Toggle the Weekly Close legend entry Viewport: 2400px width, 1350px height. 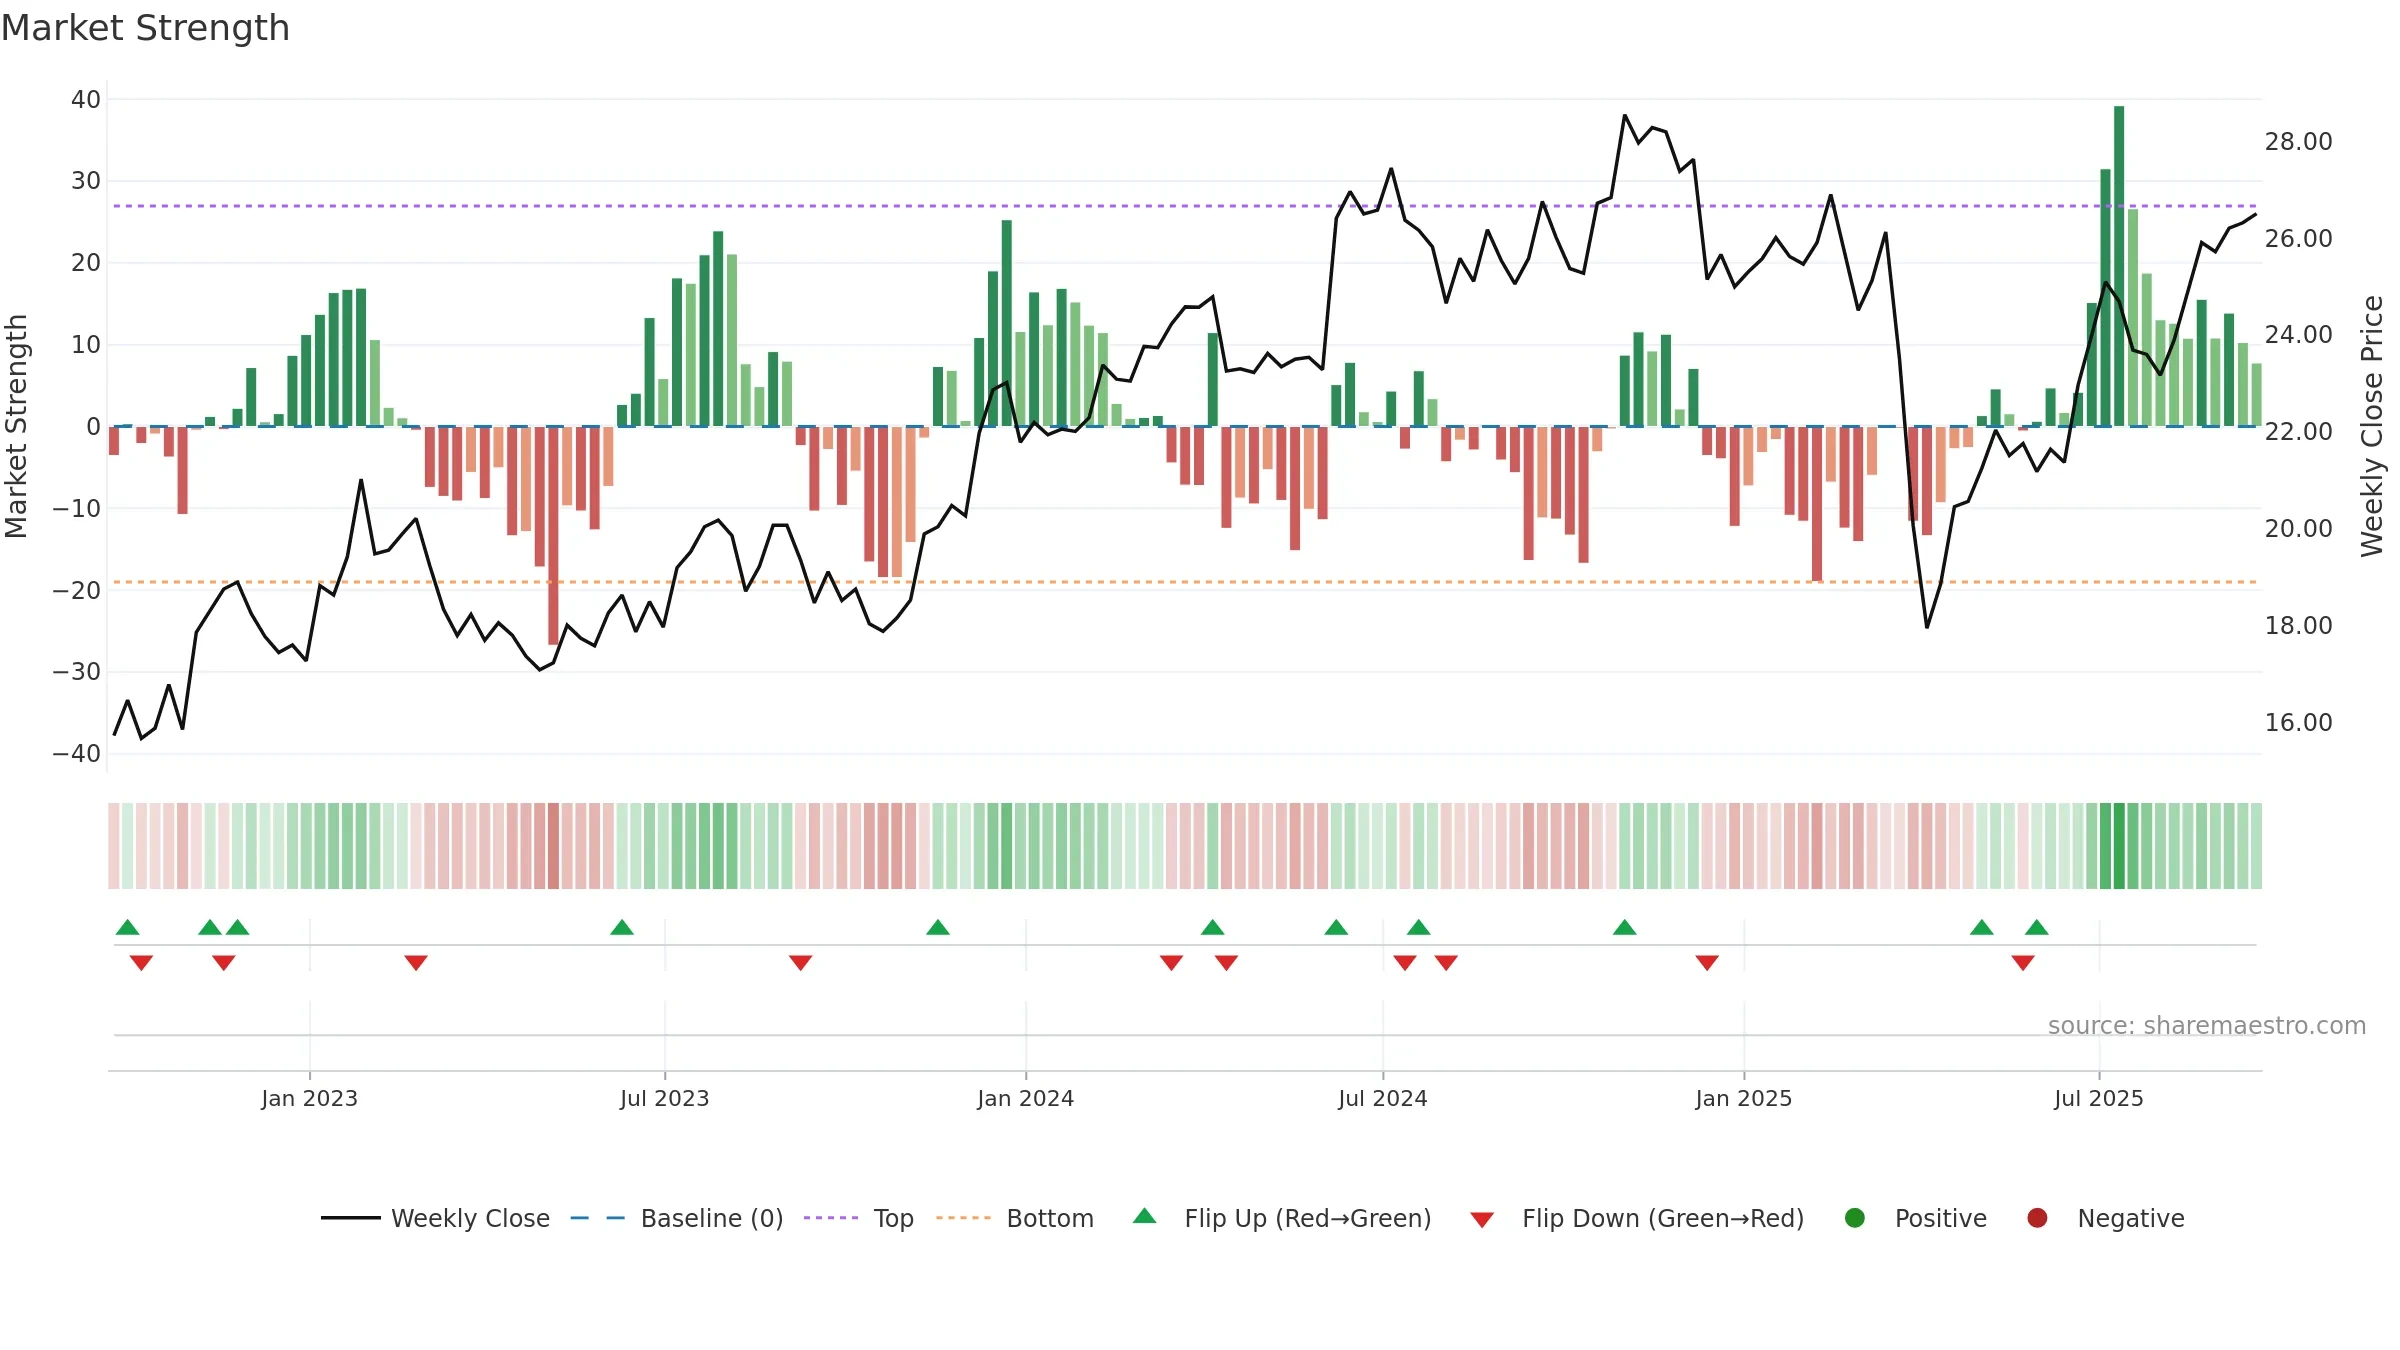click(435, 1218)
